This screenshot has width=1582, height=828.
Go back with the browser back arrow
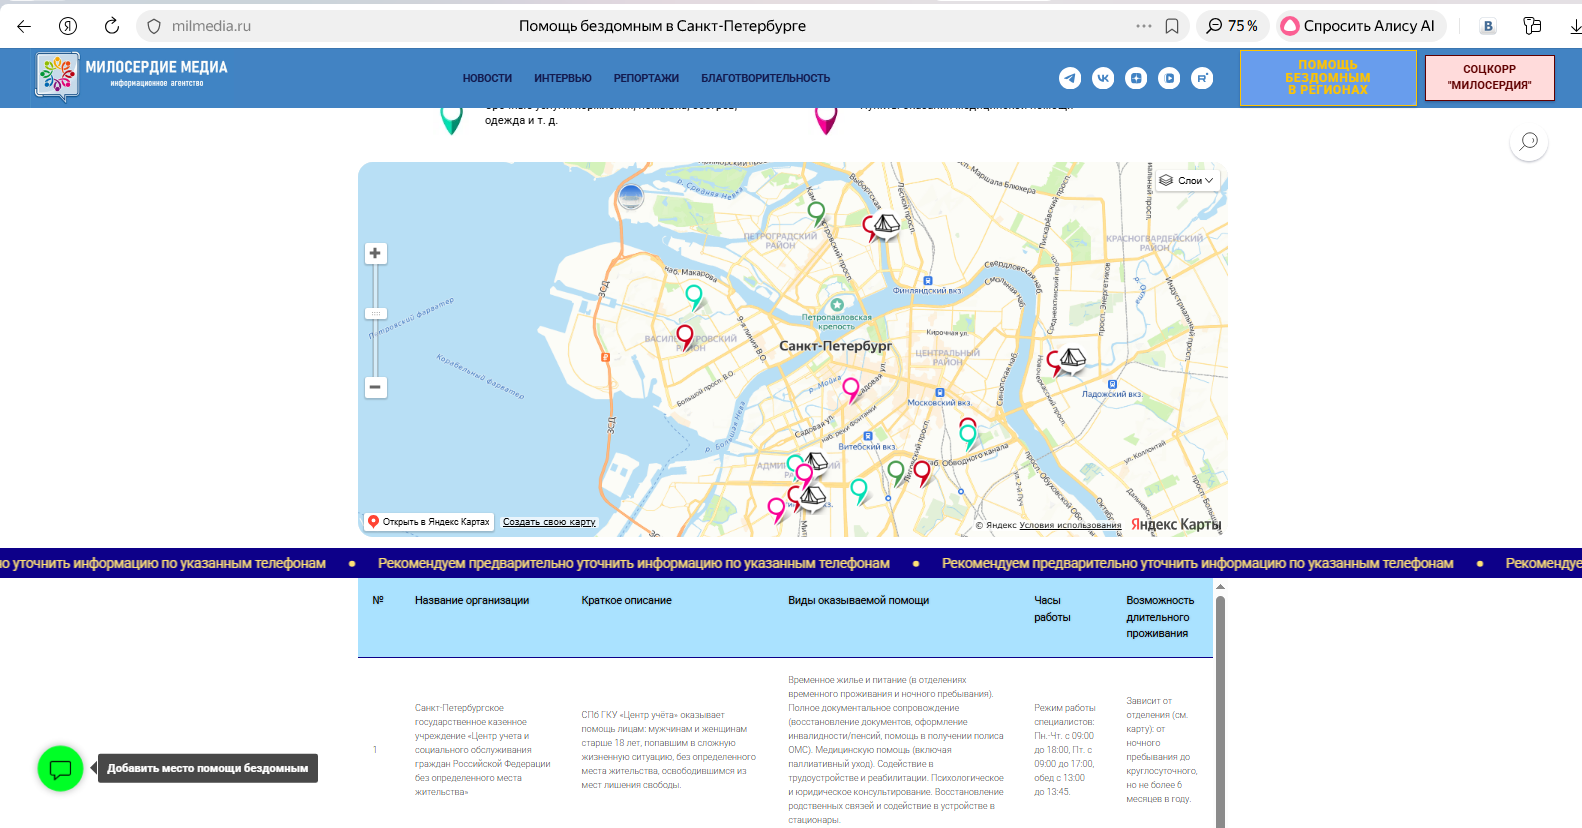(x=24, y=26)
